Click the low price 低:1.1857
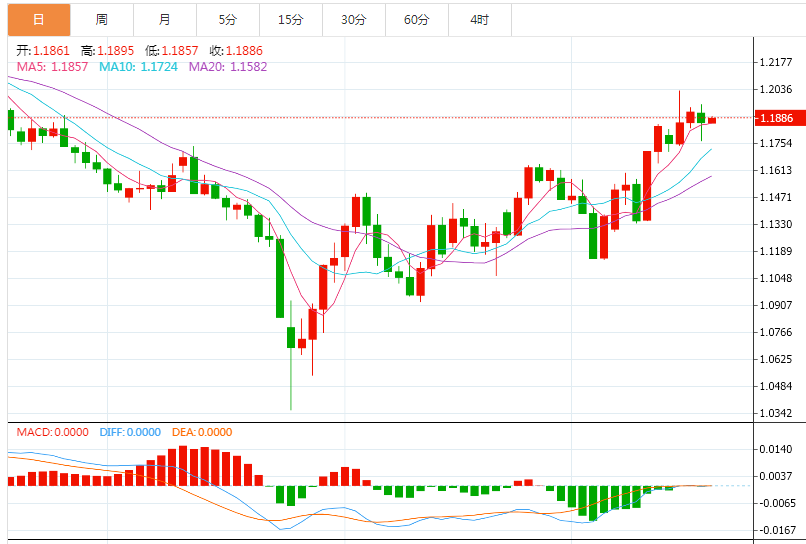 point(171,50)
